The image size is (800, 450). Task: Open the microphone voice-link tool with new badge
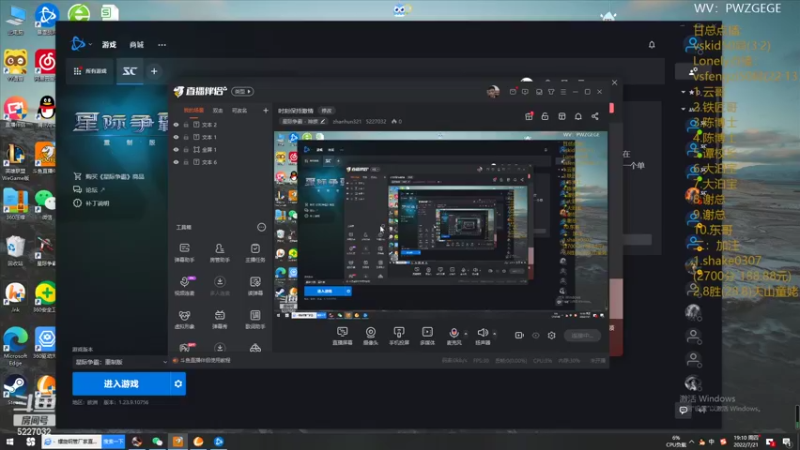coord(185,285)
